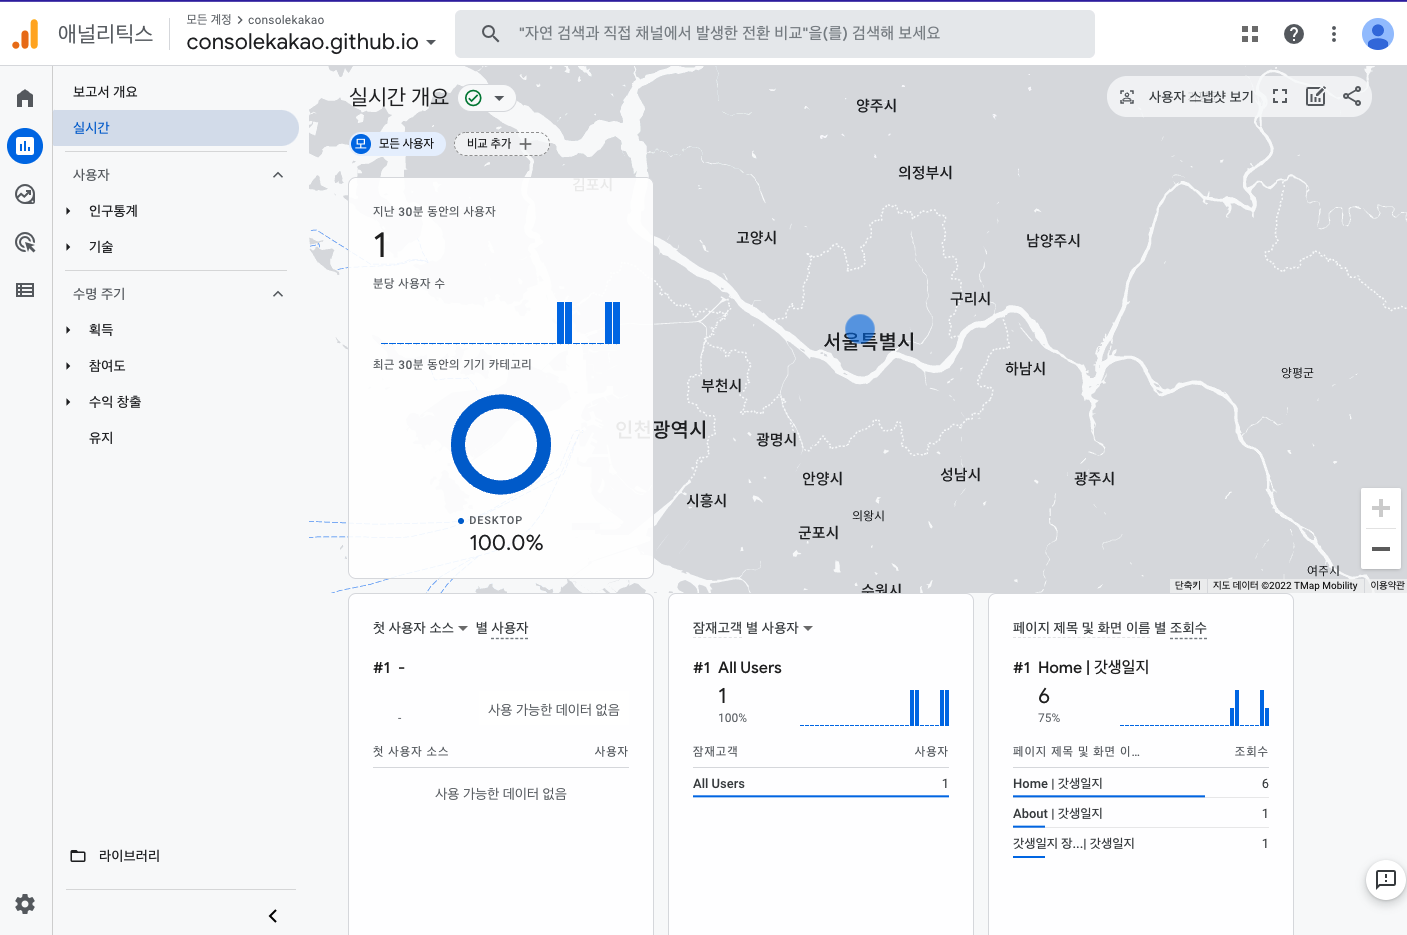Collapse the sidebar with left chevron
This screenshot has height=935, width=1407.
(x=273, y=916)
